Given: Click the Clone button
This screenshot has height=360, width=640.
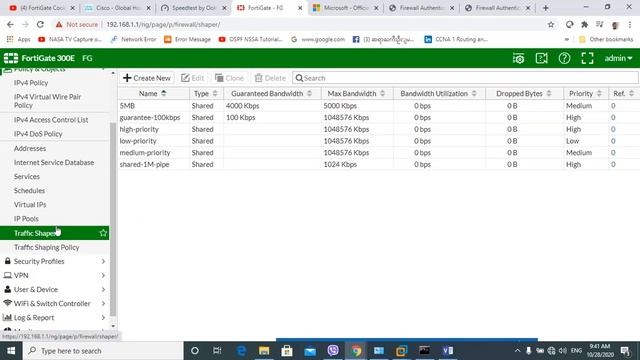Looking at the screenshot, I should [229, 78].
